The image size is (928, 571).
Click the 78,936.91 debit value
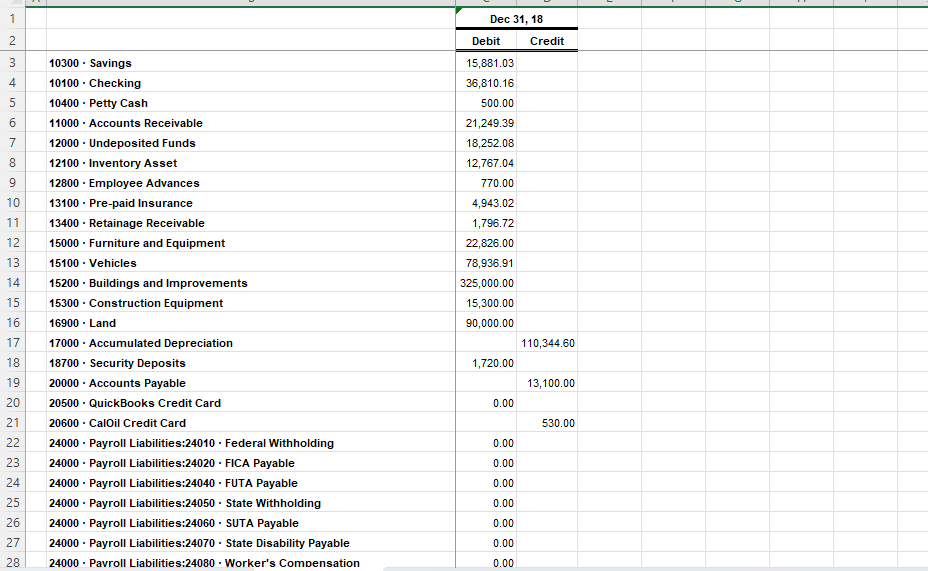click(489, 263)
